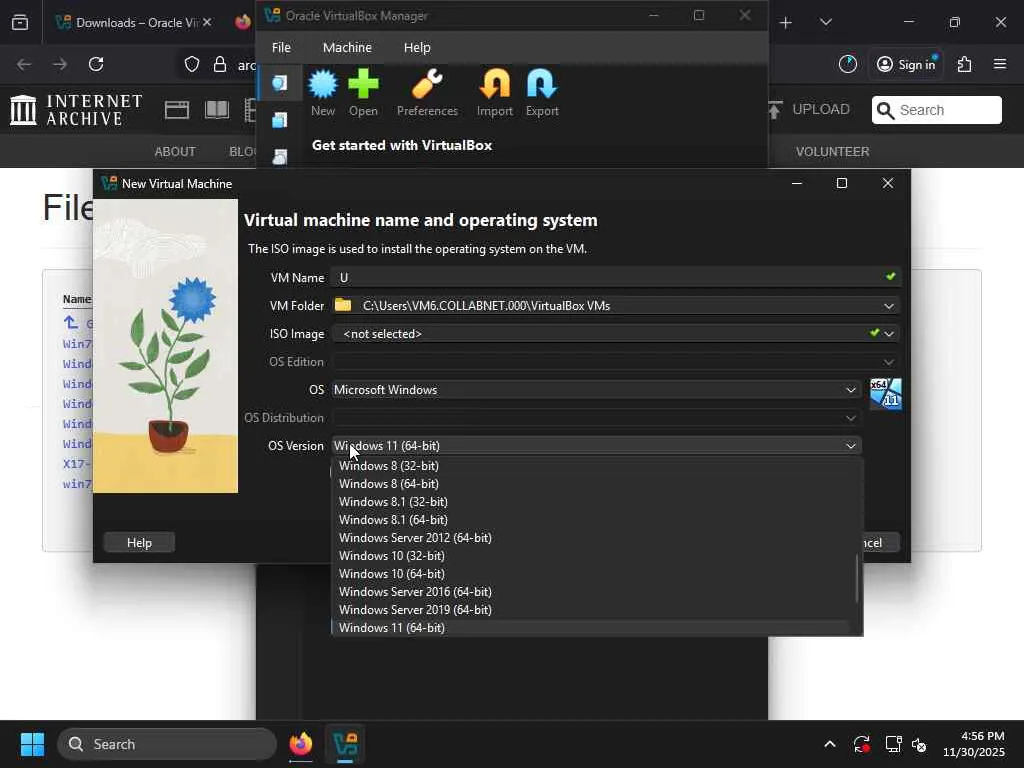Open the VOLUNTEER link on Internet Archive
The width and height of the screenshot is (1024, 768).
[832, 152]
